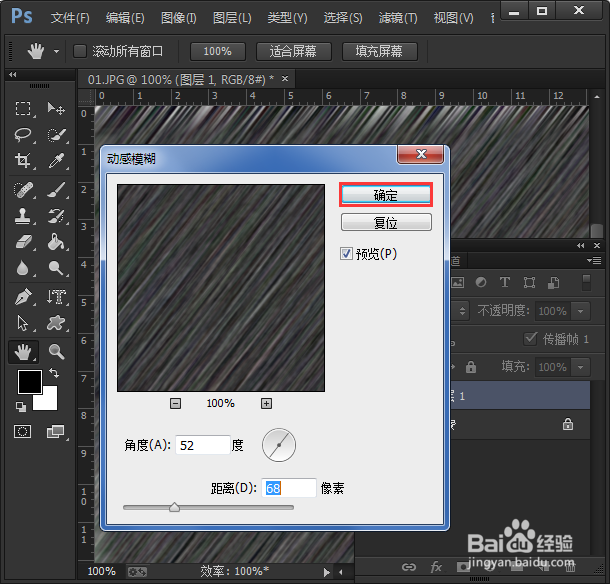Open the Fill dropdown arrow
Viewport: 610px width, 584px height.
pyautogui.click(x=580, y=367)
